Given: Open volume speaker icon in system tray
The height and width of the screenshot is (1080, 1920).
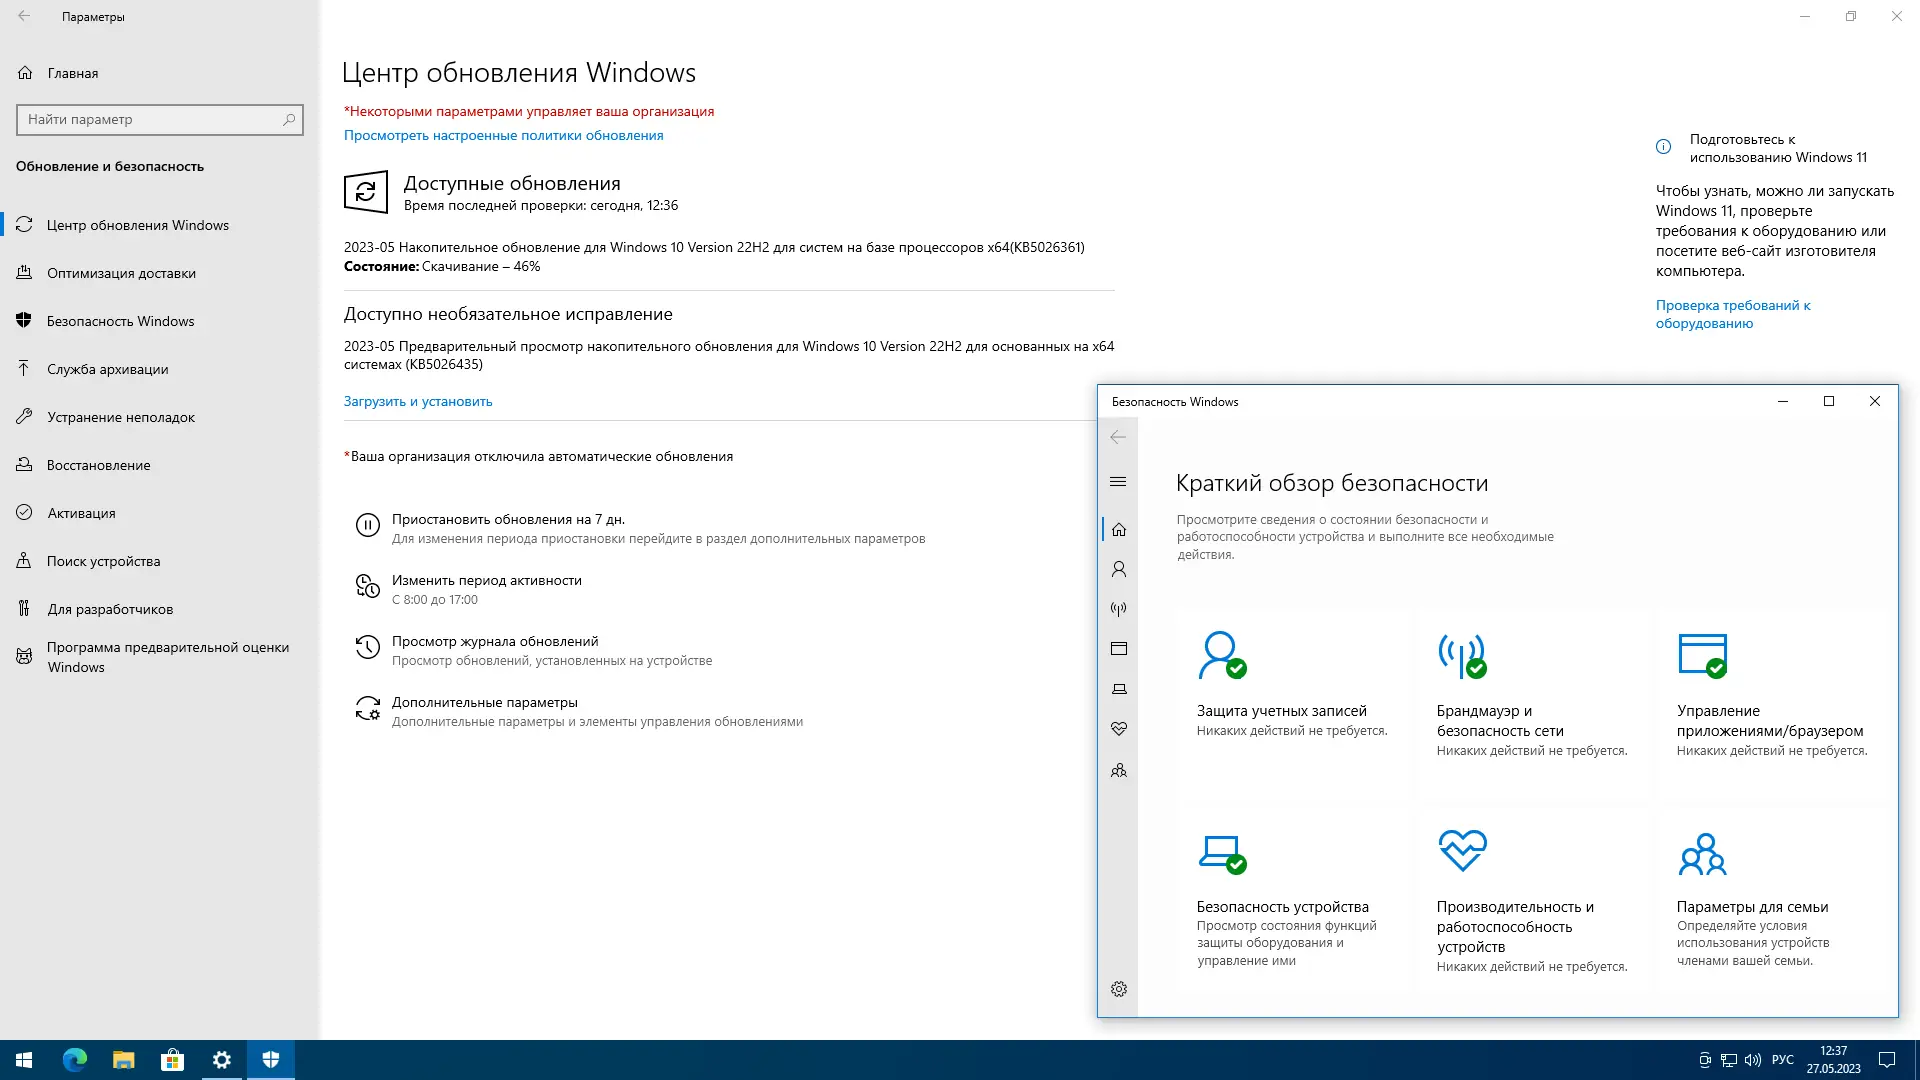Looking at the screenshot, I should pyautogui.click(x=1753, y=1059).
